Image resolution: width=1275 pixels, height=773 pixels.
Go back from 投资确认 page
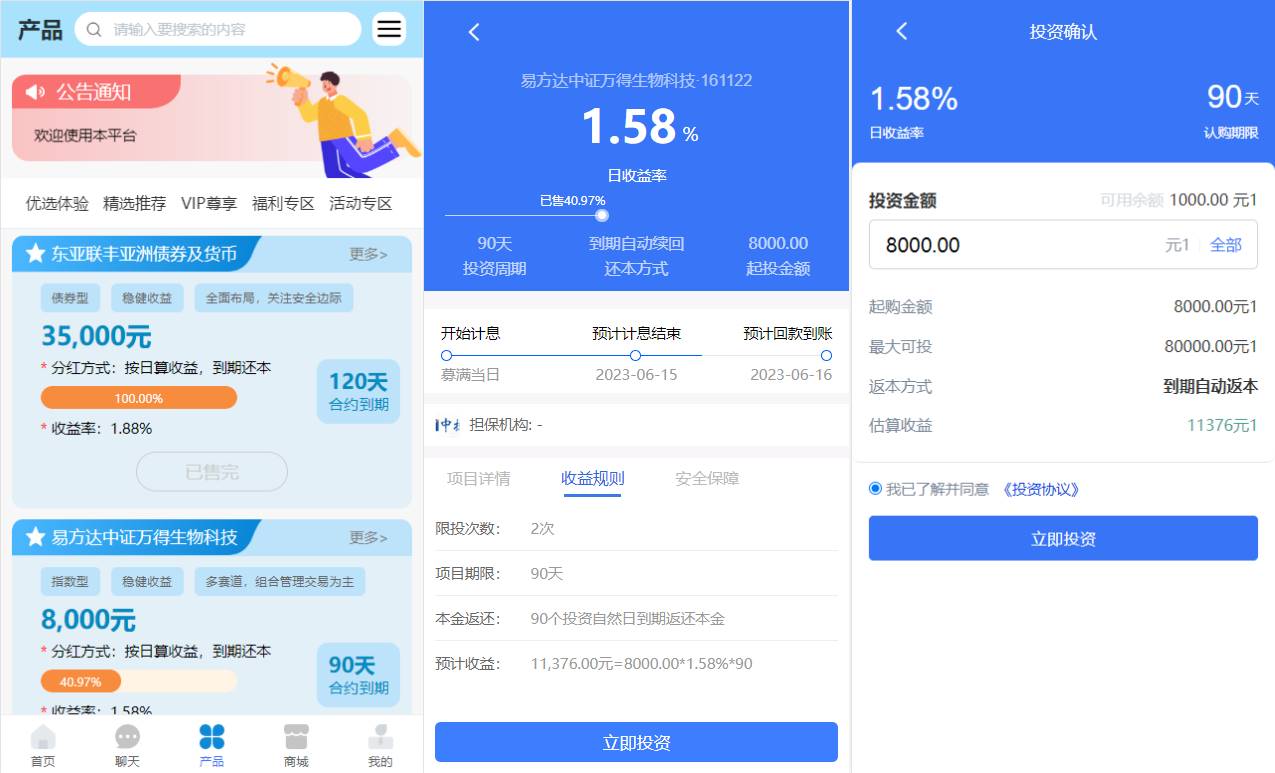[x=901, y=31]
